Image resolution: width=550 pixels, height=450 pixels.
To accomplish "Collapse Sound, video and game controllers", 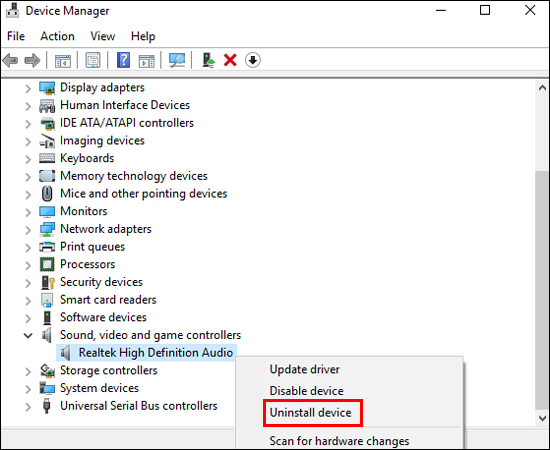I will [x=28, y=335].
